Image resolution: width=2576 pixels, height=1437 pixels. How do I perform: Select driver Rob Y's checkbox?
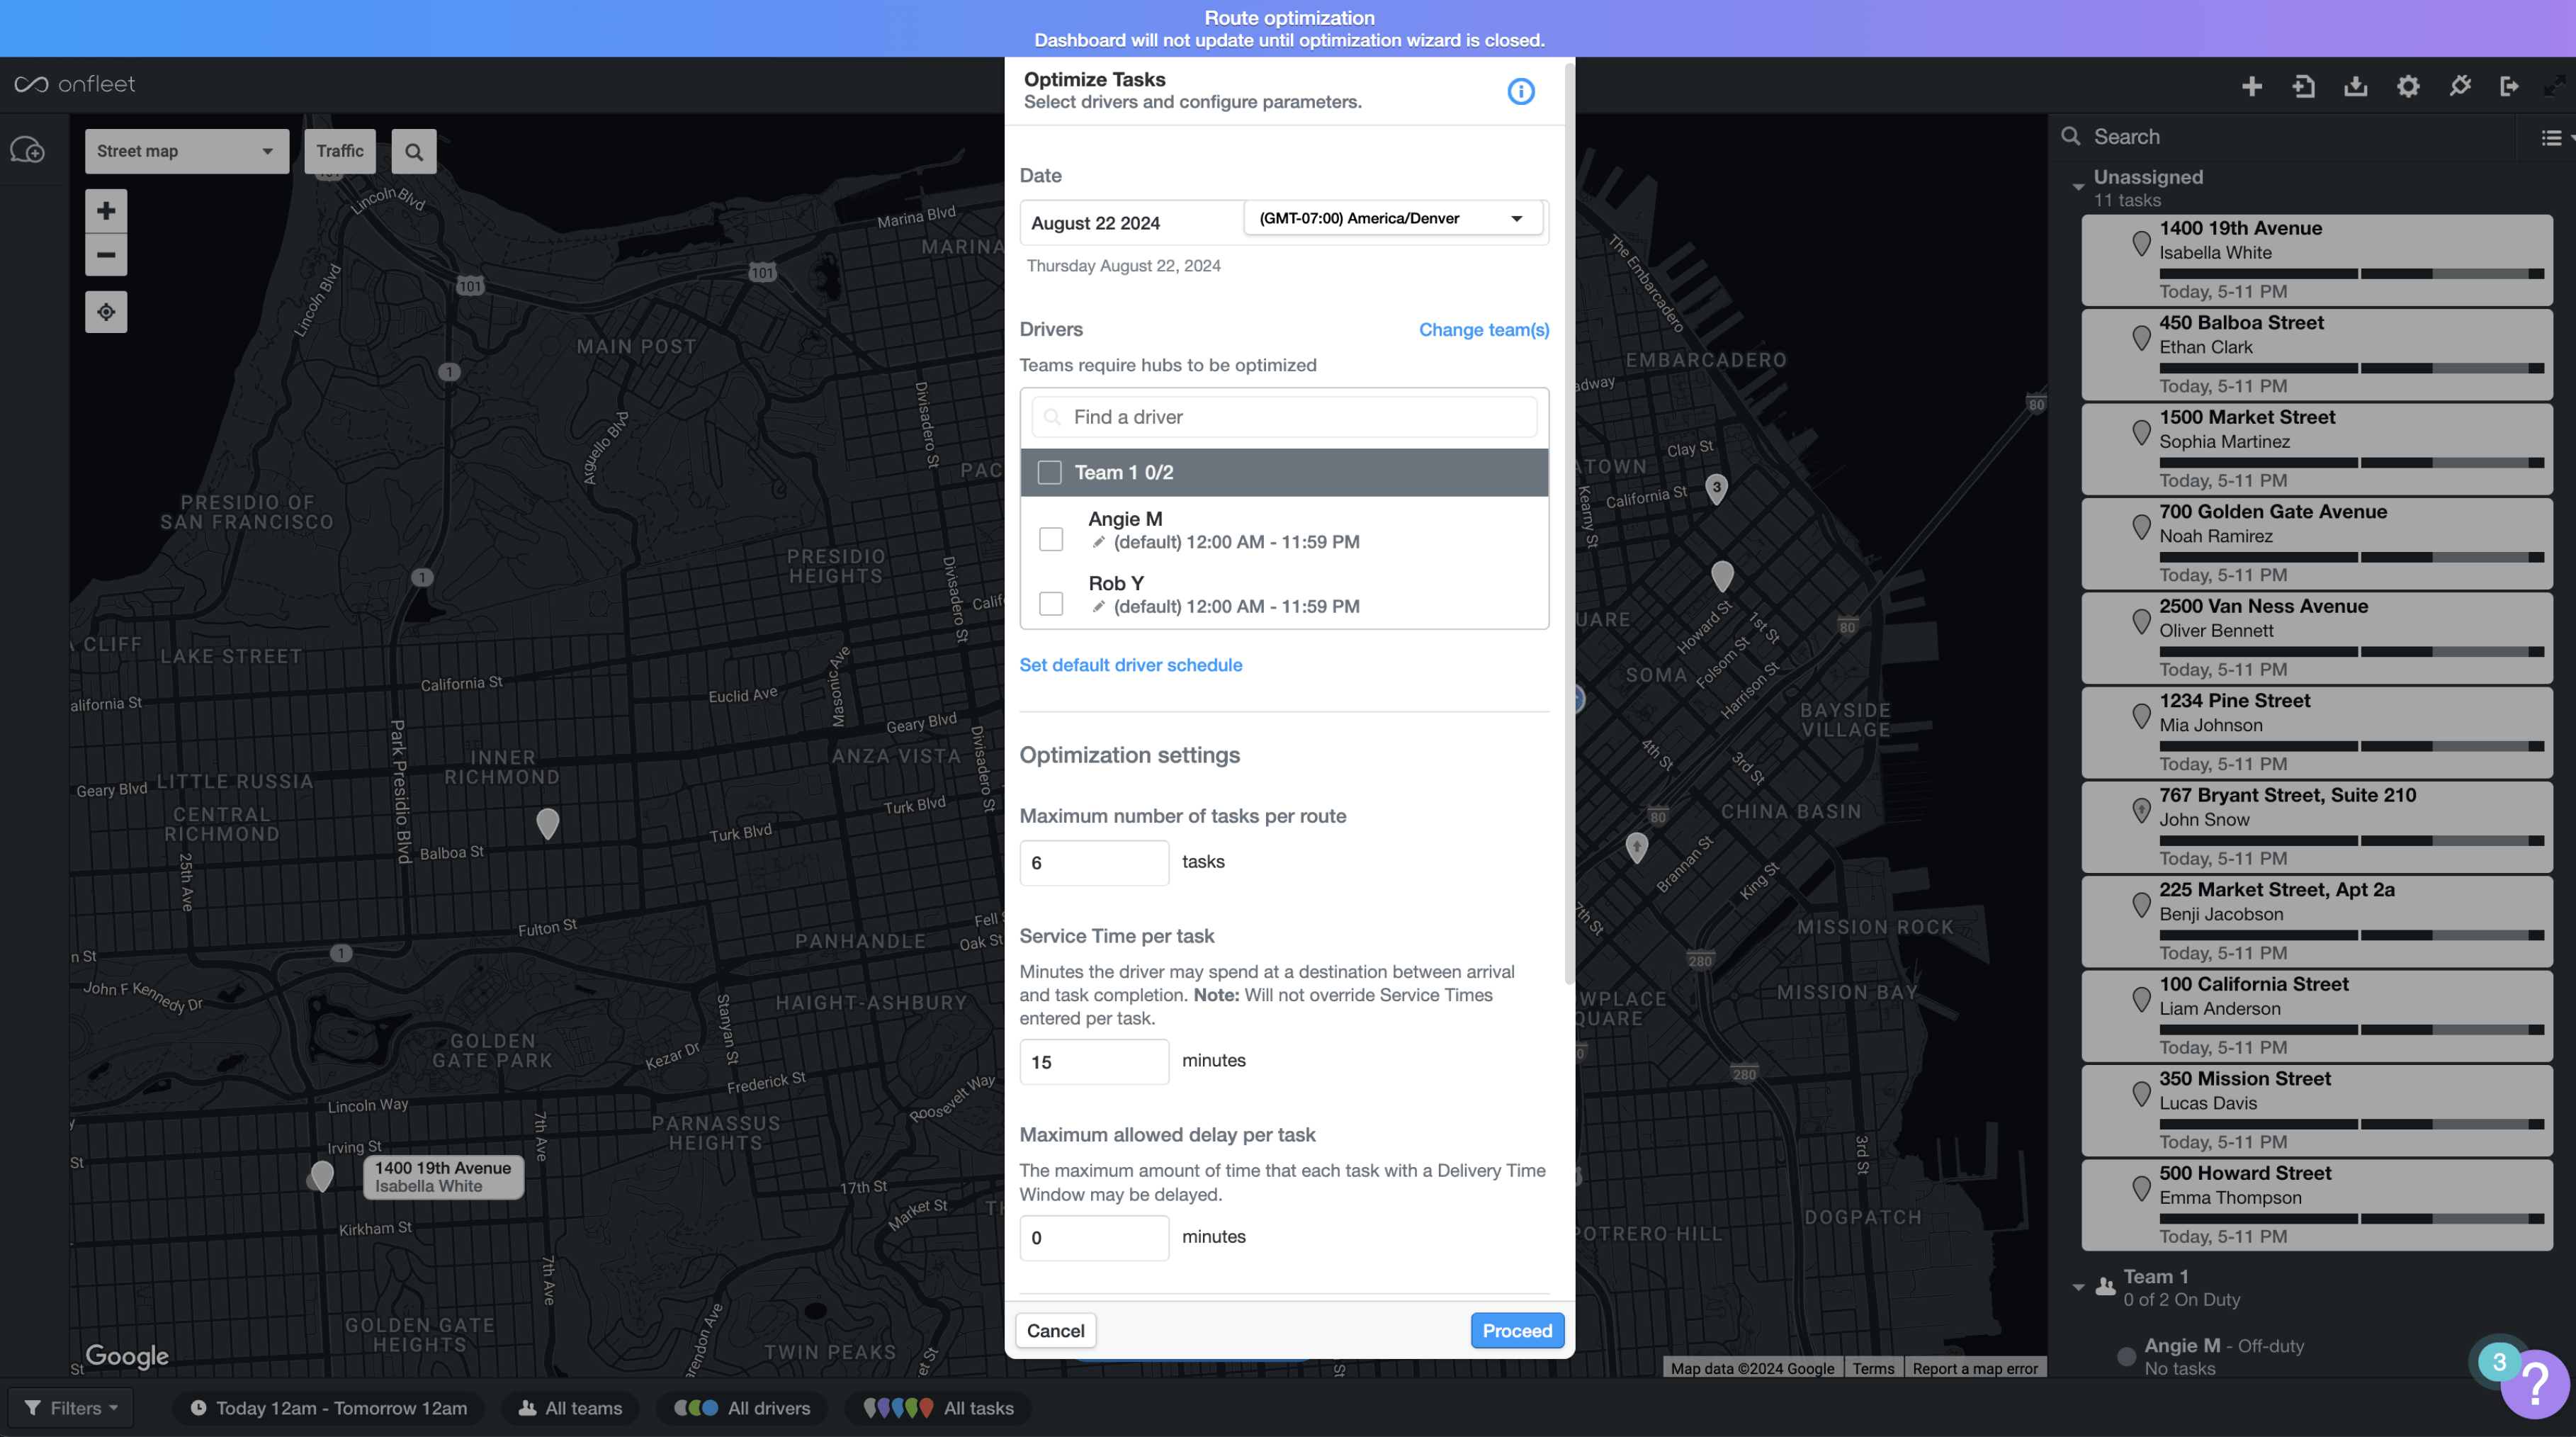click(x=1051, y=604)
